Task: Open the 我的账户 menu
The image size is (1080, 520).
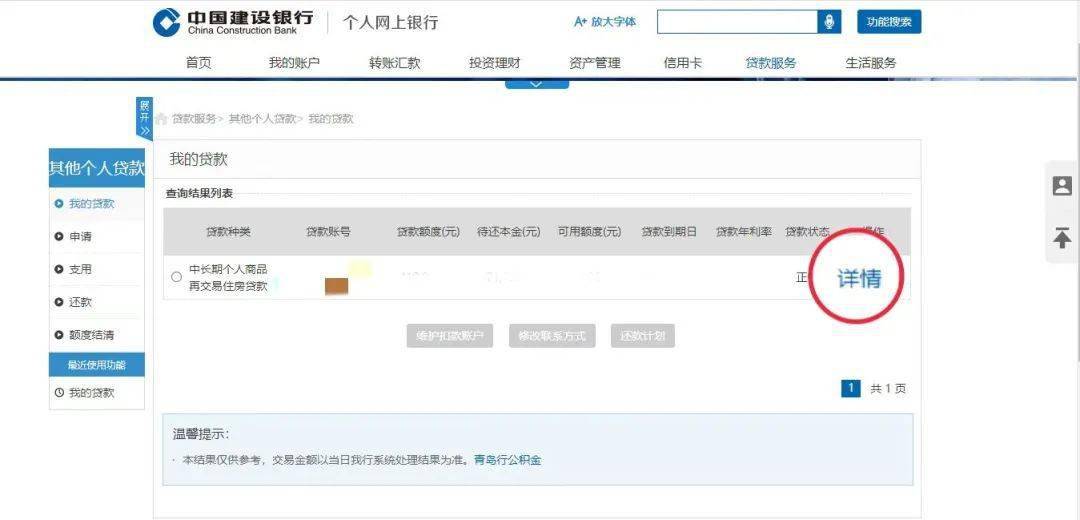Action: 294,63
